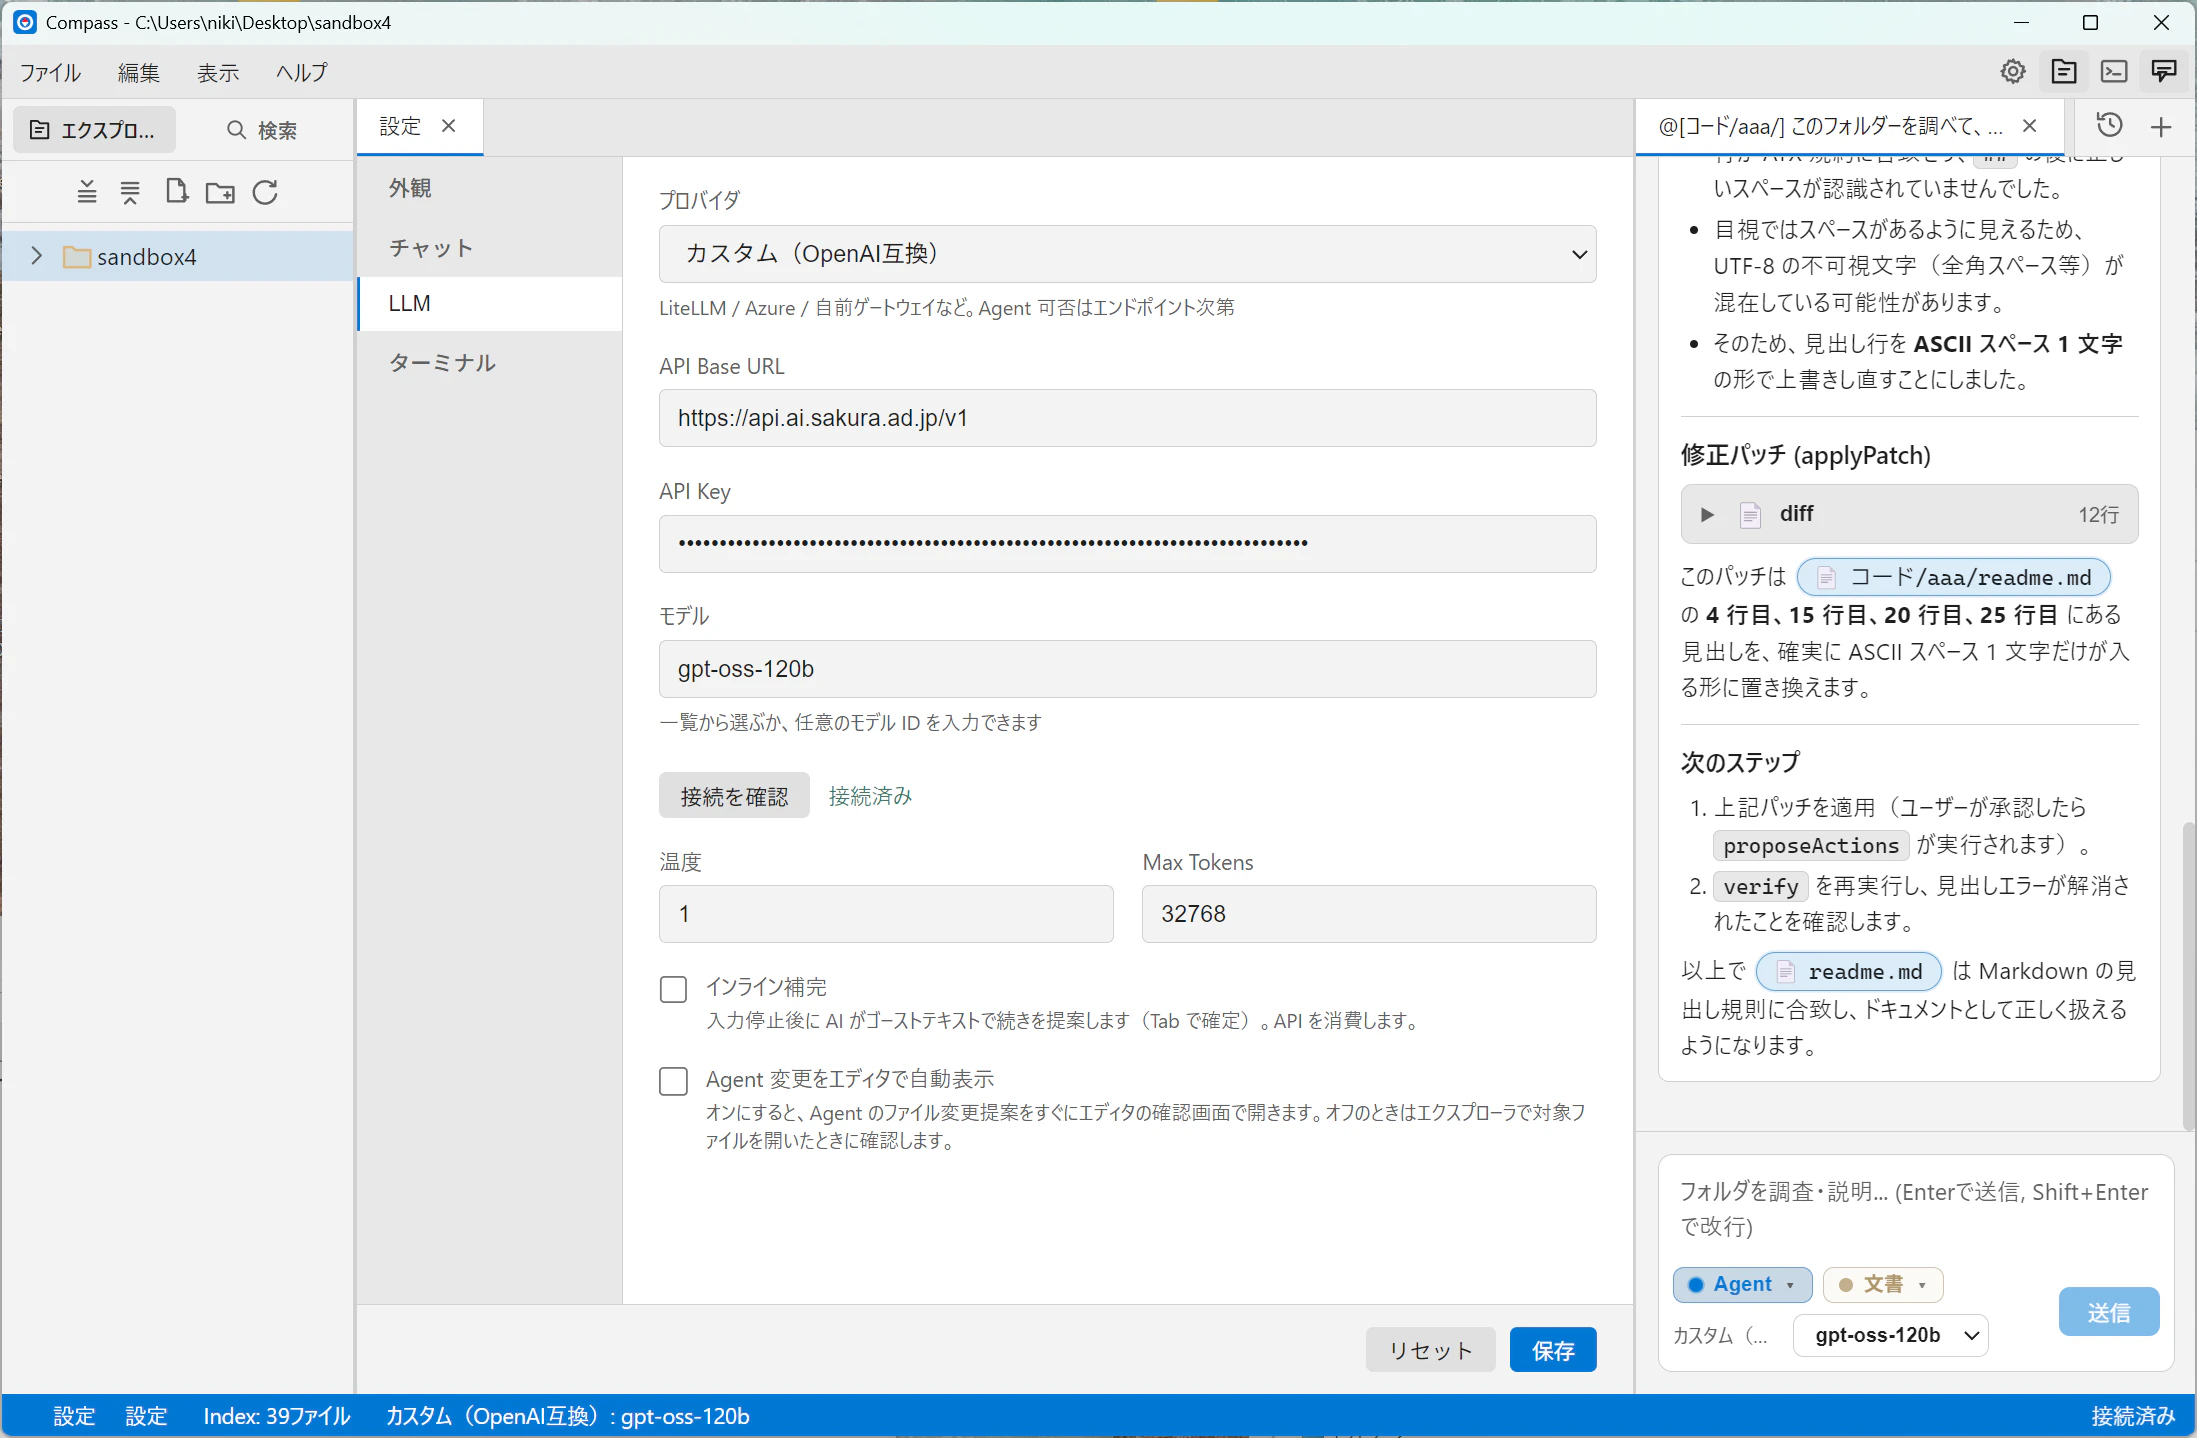
Task: Click the verify code label
Action: pyautogui.click(x=1761, y=886)
